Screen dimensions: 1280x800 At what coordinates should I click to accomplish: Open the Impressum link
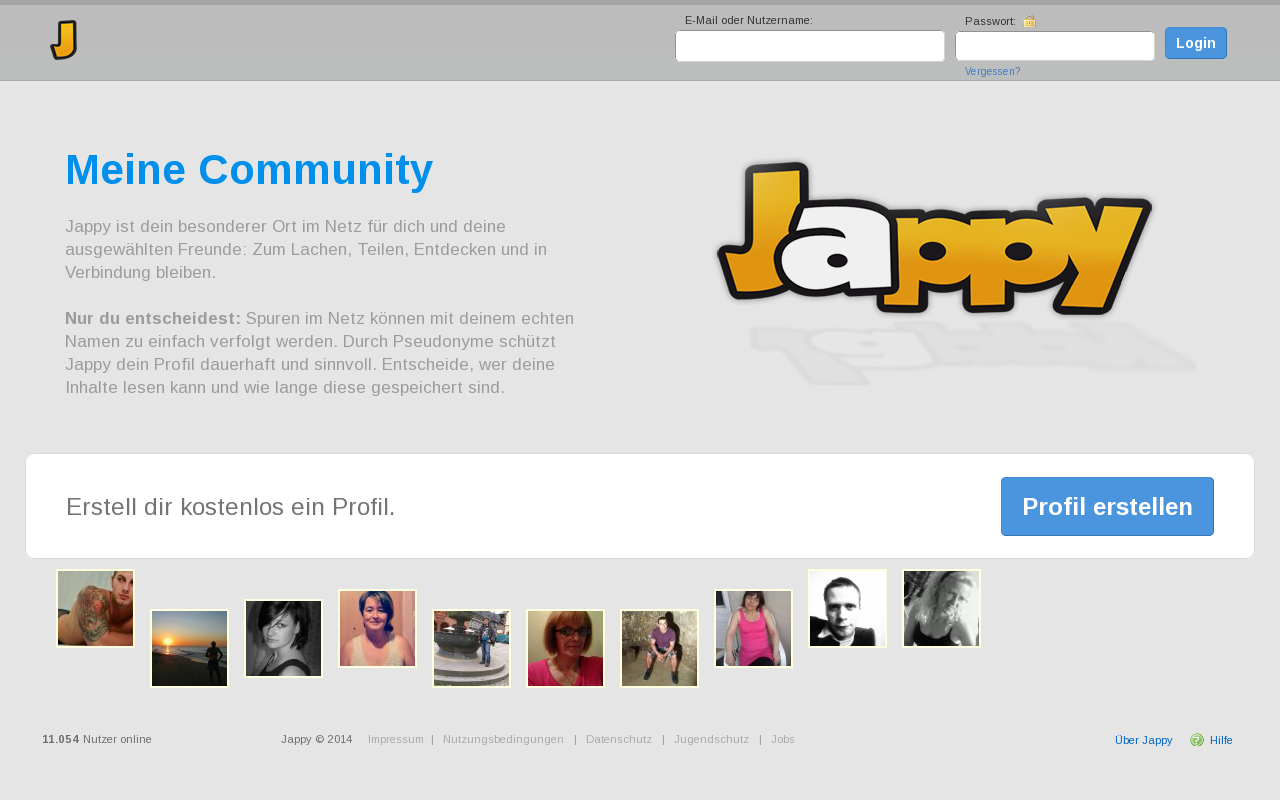395,740
